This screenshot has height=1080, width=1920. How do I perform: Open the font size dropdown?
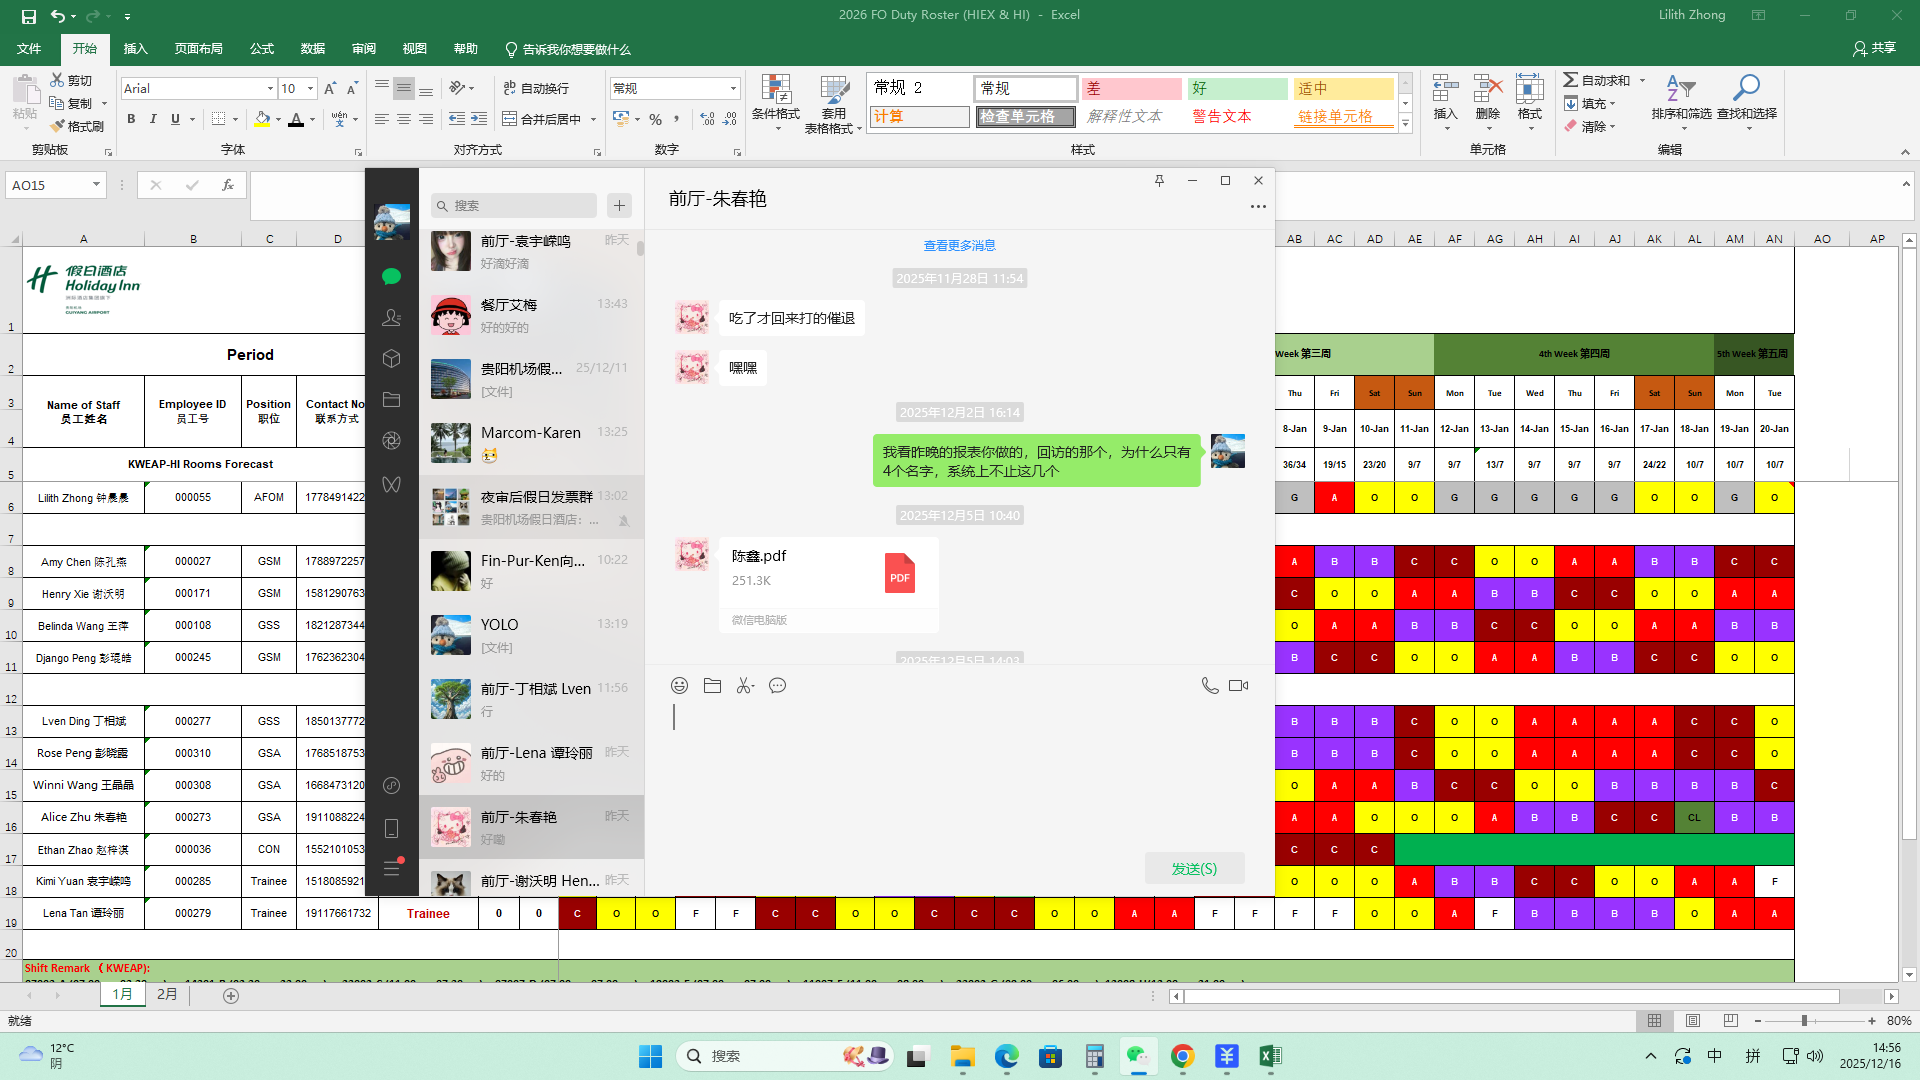[310, 89]
